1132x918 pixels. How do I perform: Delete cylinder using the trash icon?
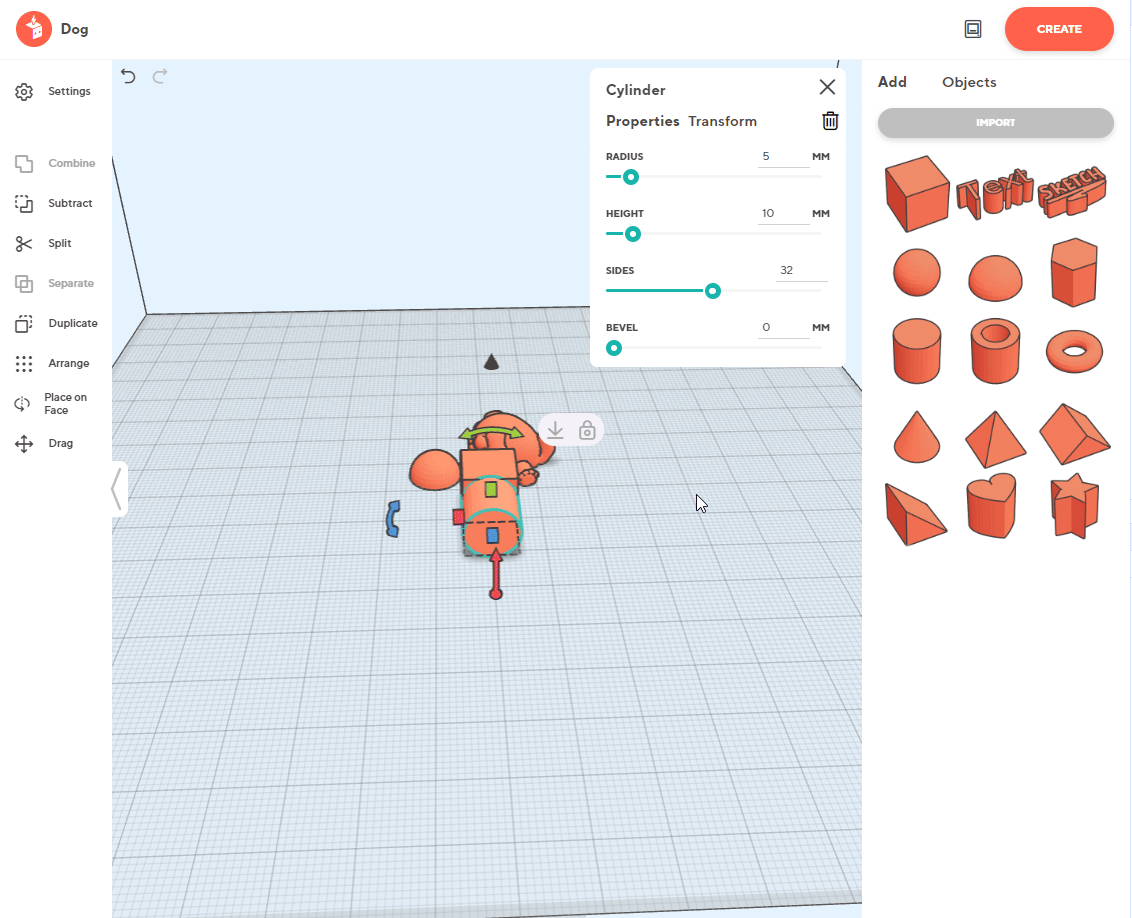[x=830, y=121]
